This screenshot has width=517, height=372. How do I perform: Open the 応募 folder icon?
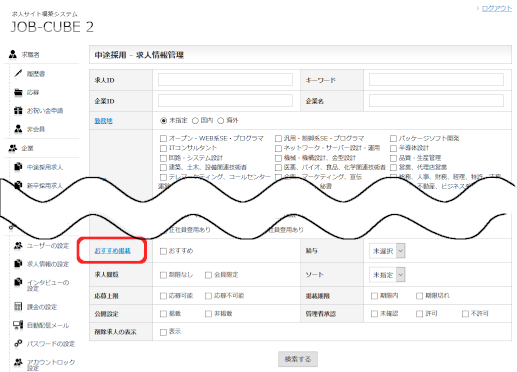[18, 92]
